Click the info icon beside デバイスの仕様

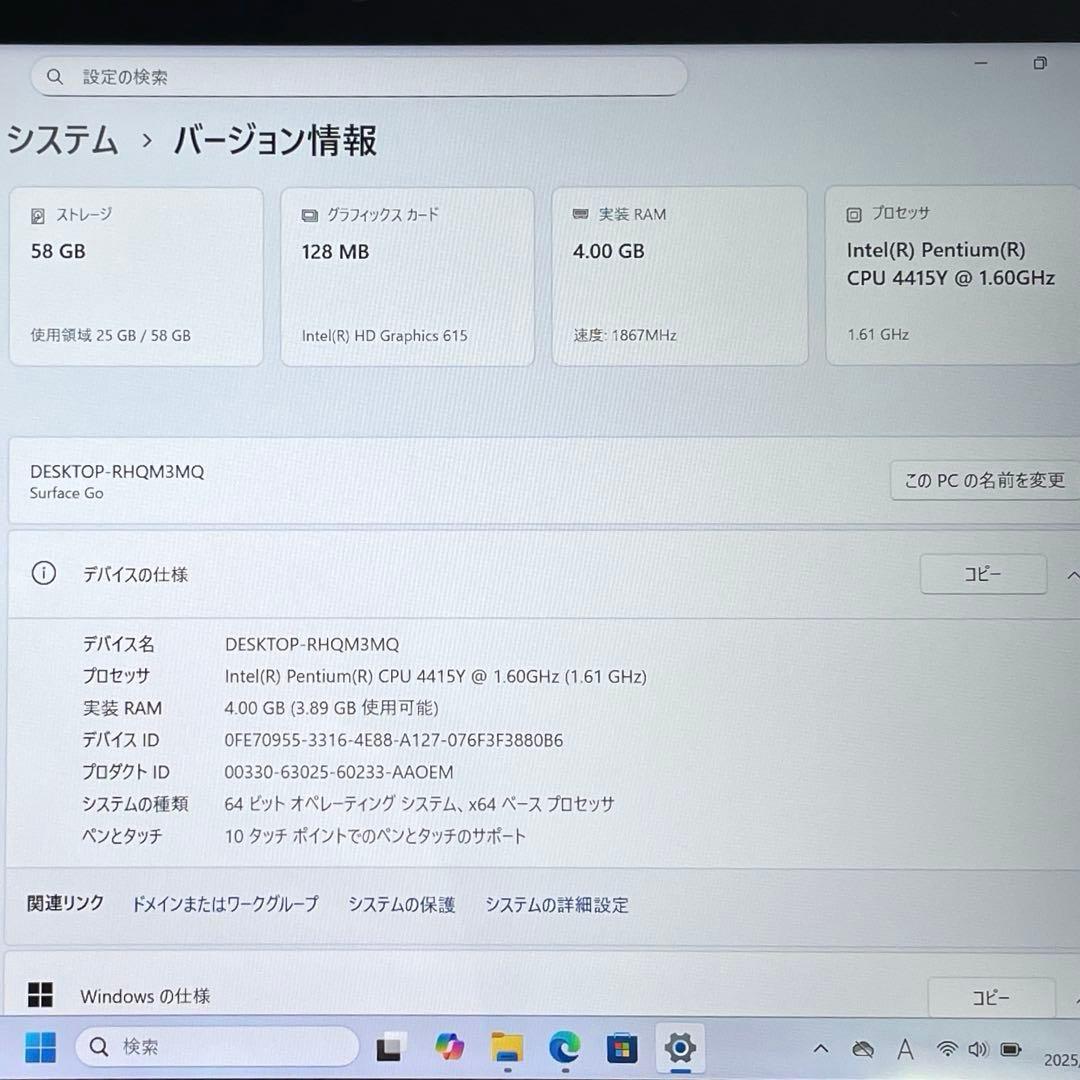point(44,573)
